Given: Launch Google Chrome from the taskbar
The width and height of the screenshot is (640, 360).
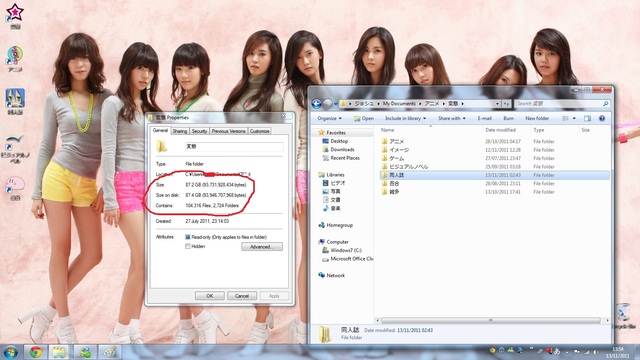Looking at the screenshot, I should (36, 352).
